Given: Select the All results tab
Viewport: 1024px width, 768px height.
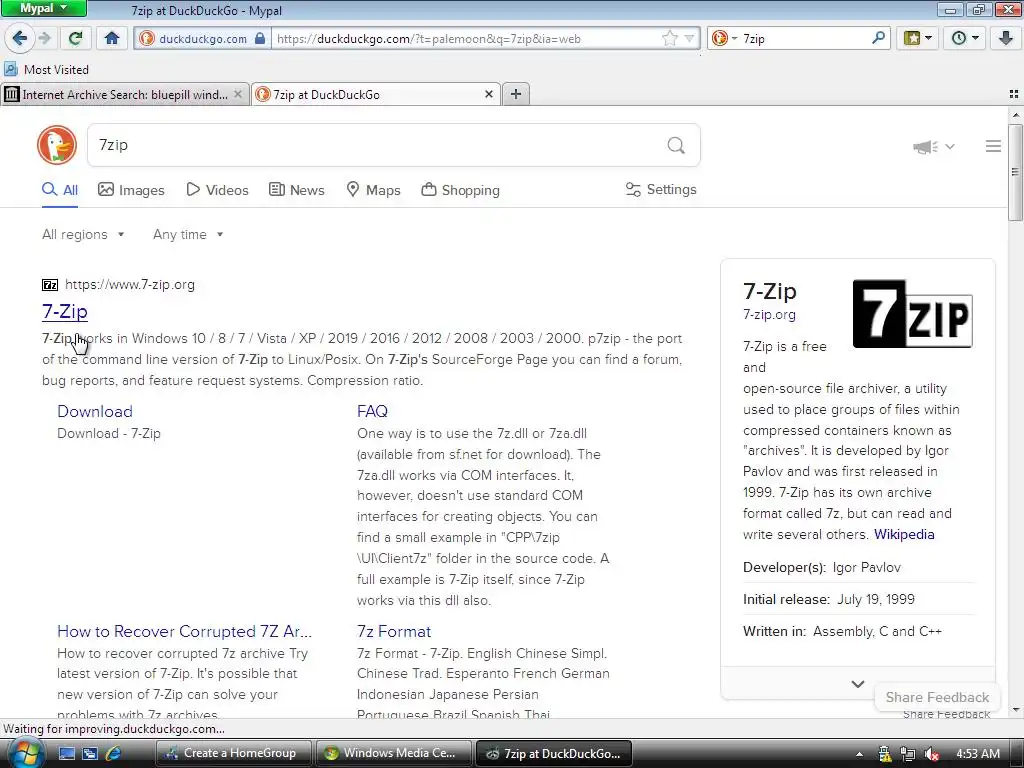Looking at the screenshot, I should [60, 190].
